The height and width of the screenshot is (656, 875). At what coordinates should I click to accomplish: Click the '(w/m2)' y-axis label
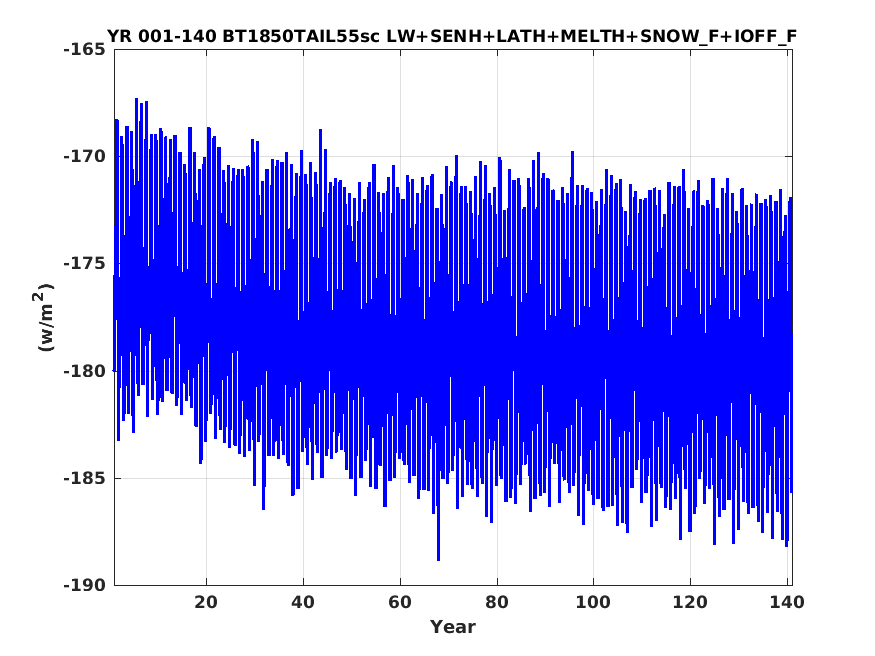[44, 317]
